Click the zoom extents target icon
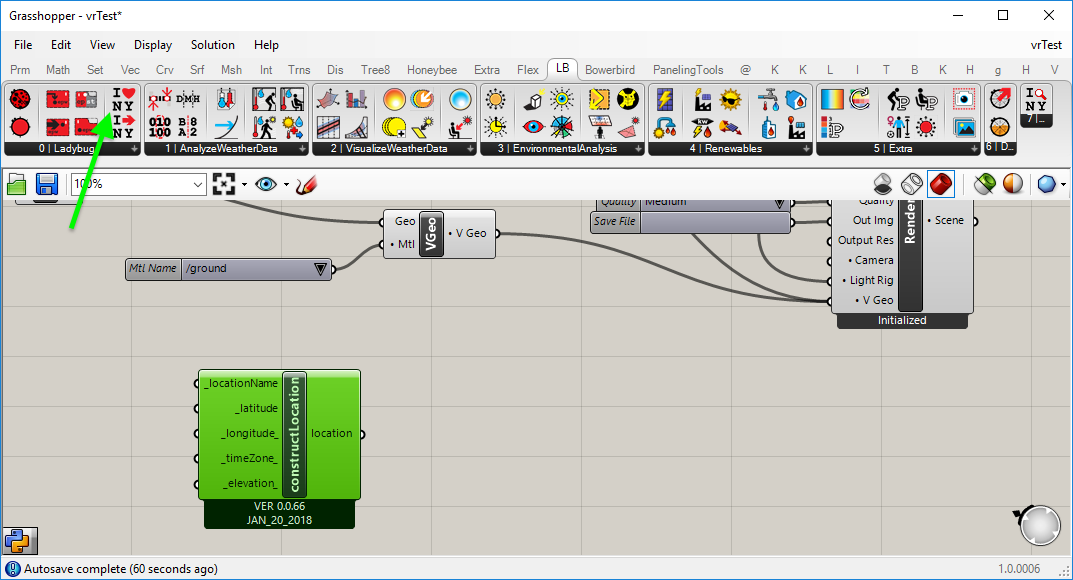1073x580 pixels. click(224, 184)
